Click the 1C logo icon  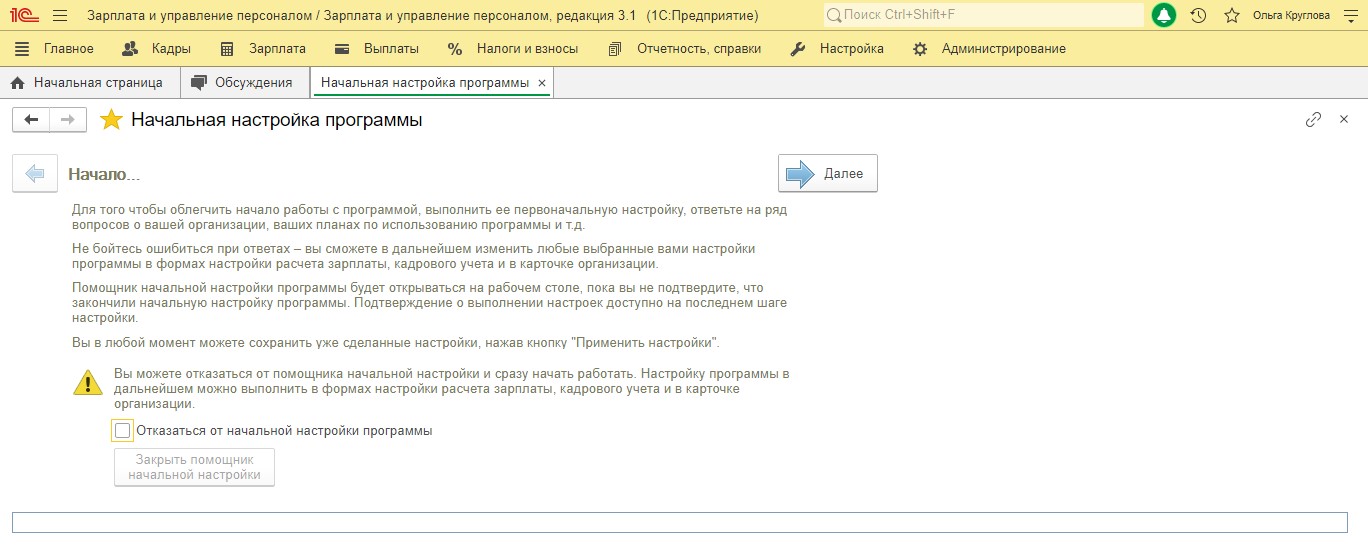tap(24, 15)
